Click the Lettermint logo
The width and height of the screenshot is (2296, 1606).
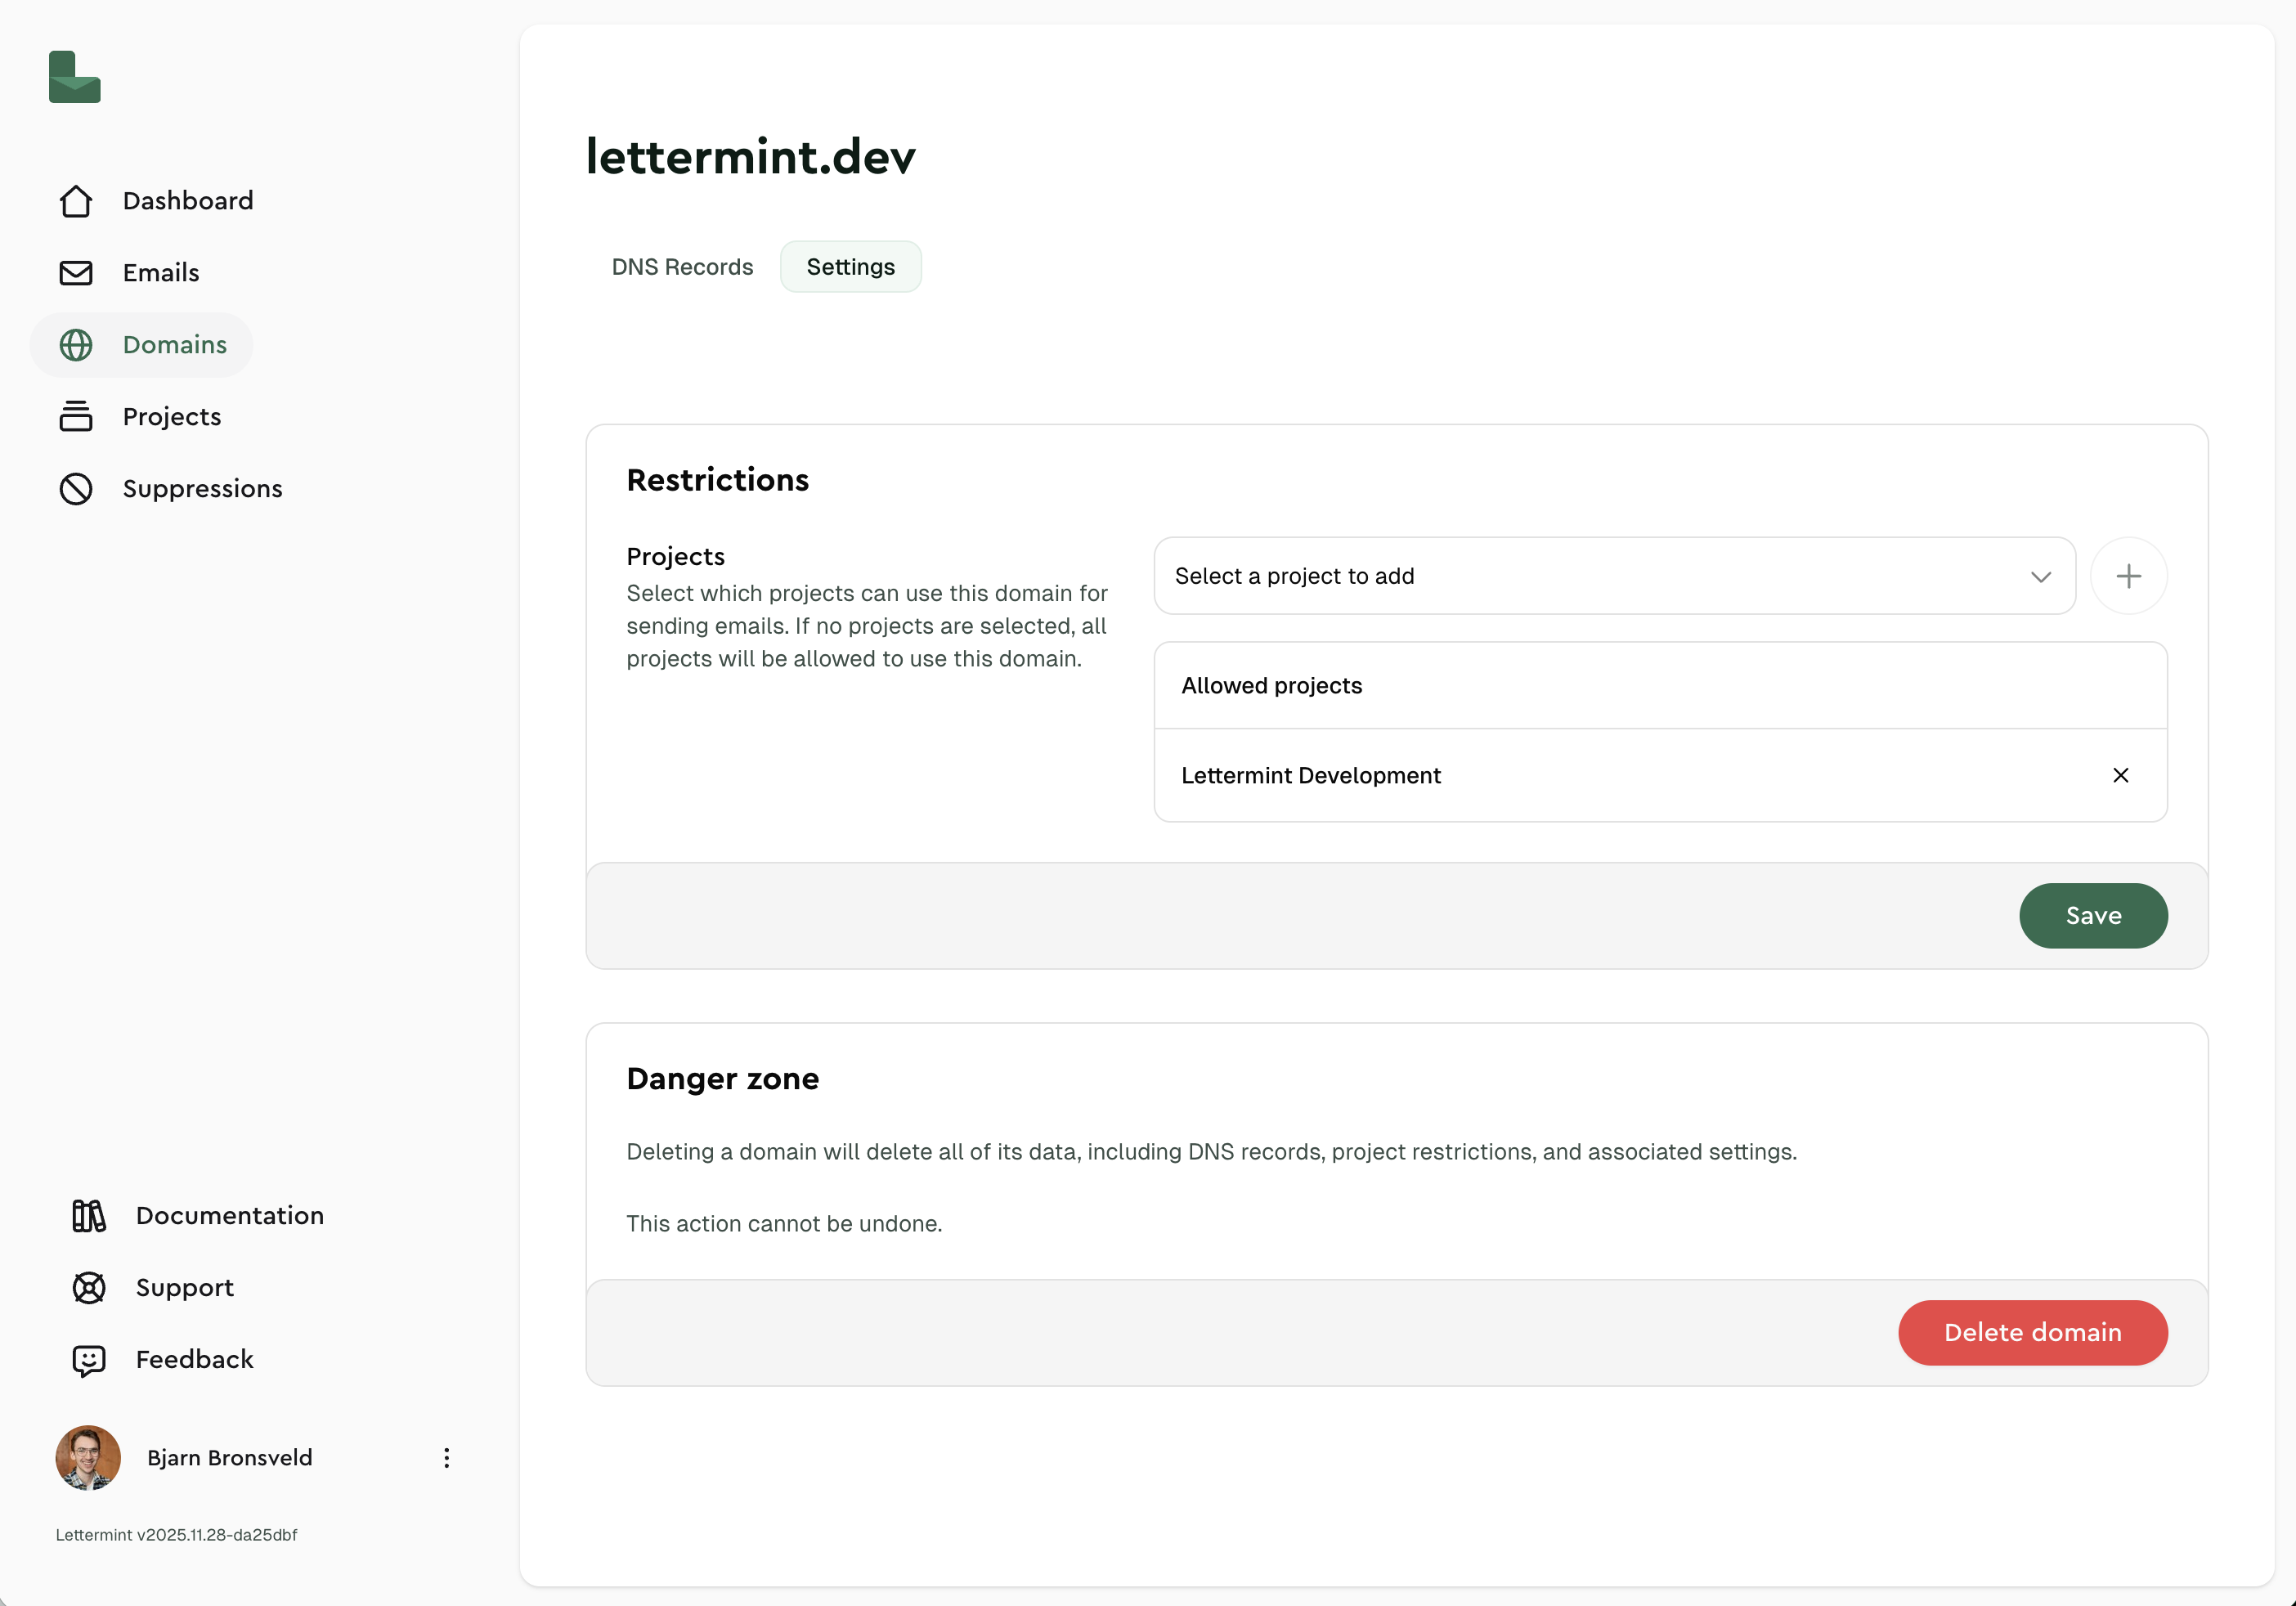pyautogui.click(x=74, y=77)
